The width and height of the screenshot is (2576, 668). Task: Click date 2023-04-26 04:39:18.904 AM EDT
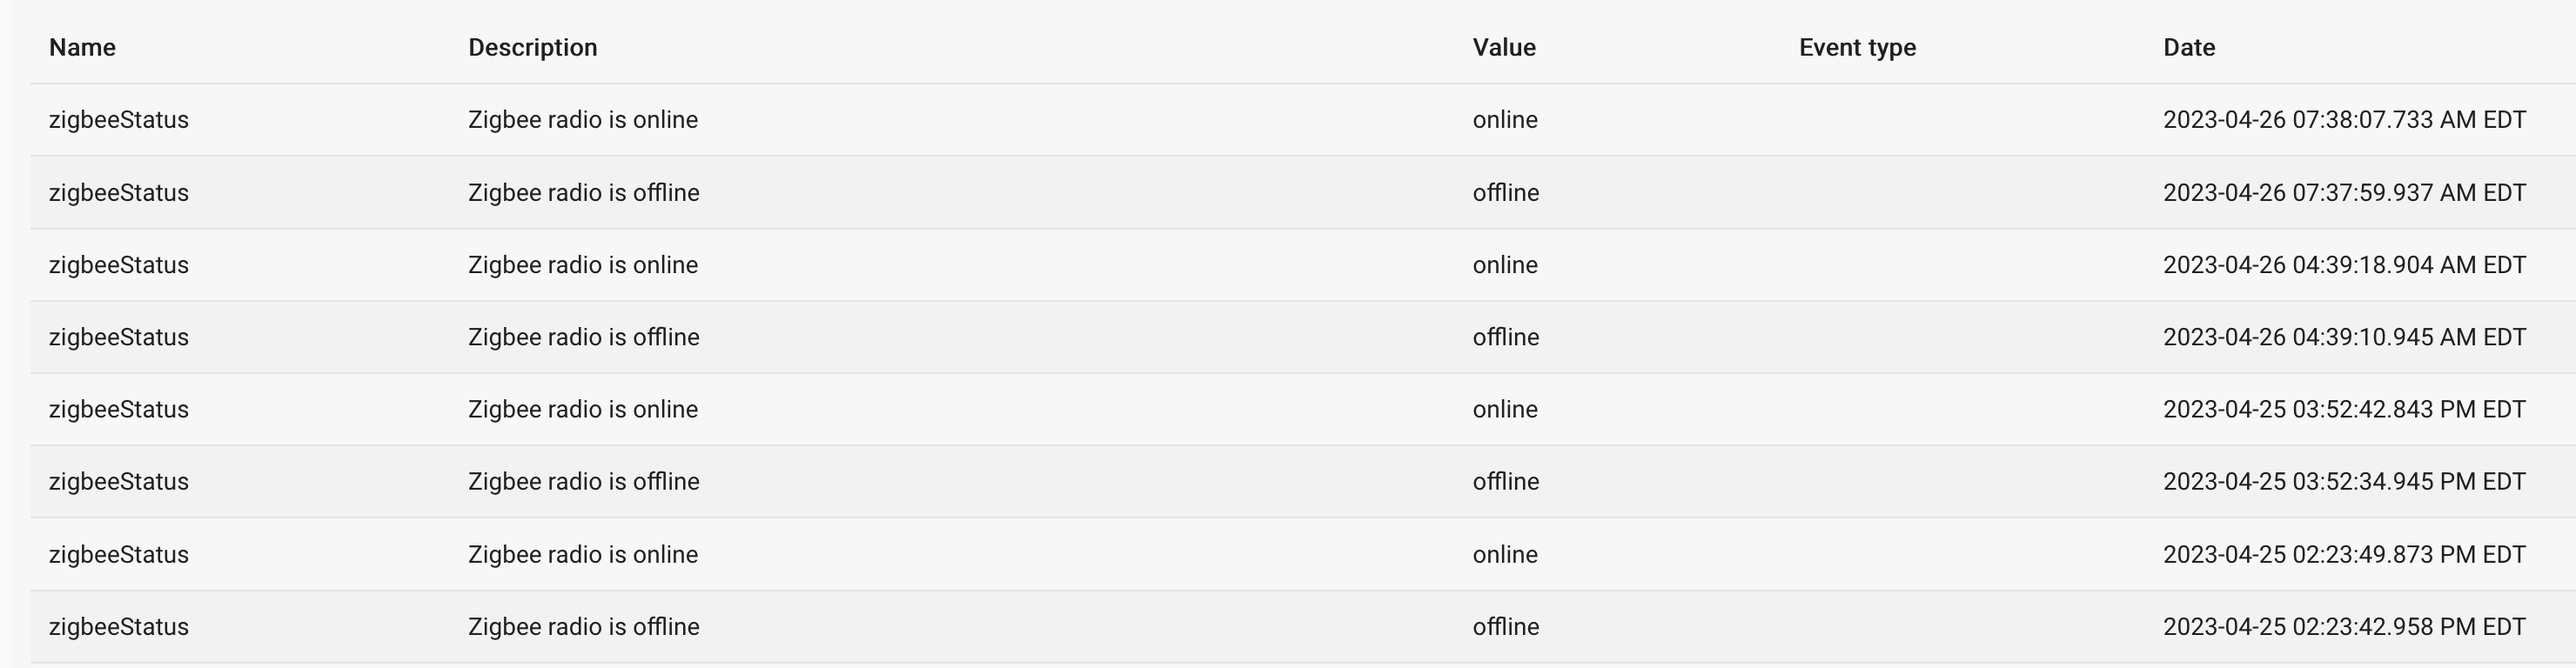[2344, 265]
